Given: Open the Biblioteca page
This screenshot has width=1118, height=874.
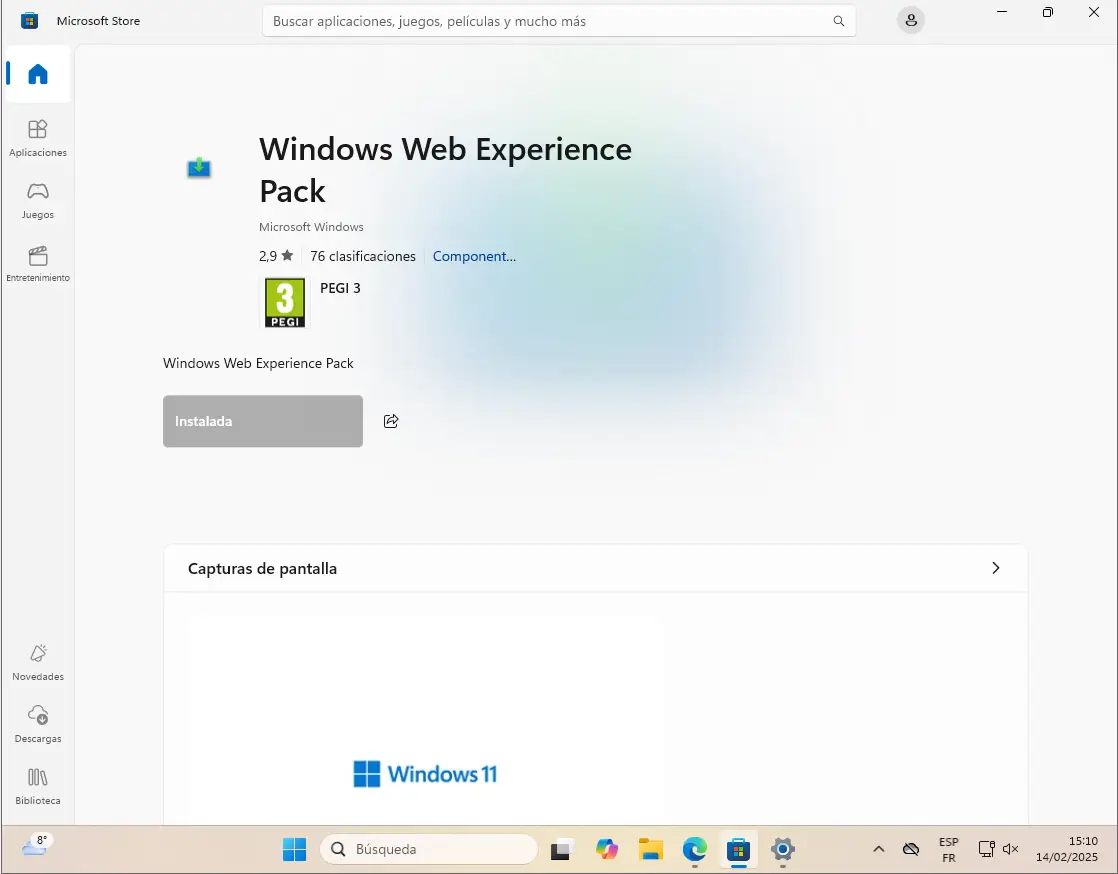Looking at the screenshot, I should click(38, 786).
